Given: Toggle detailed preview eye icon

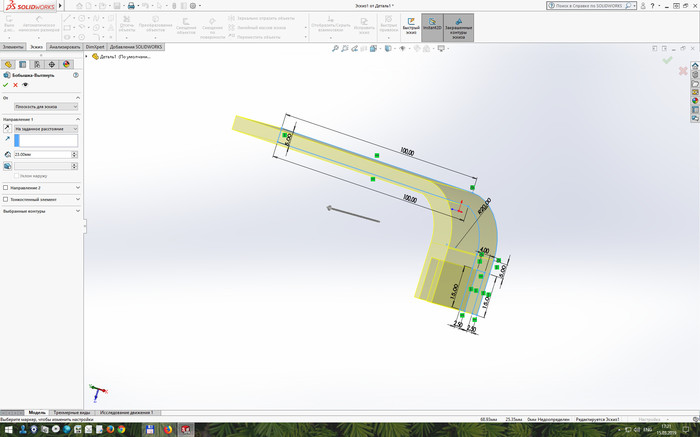Looking at the screenshot, I should pos(25,85).
